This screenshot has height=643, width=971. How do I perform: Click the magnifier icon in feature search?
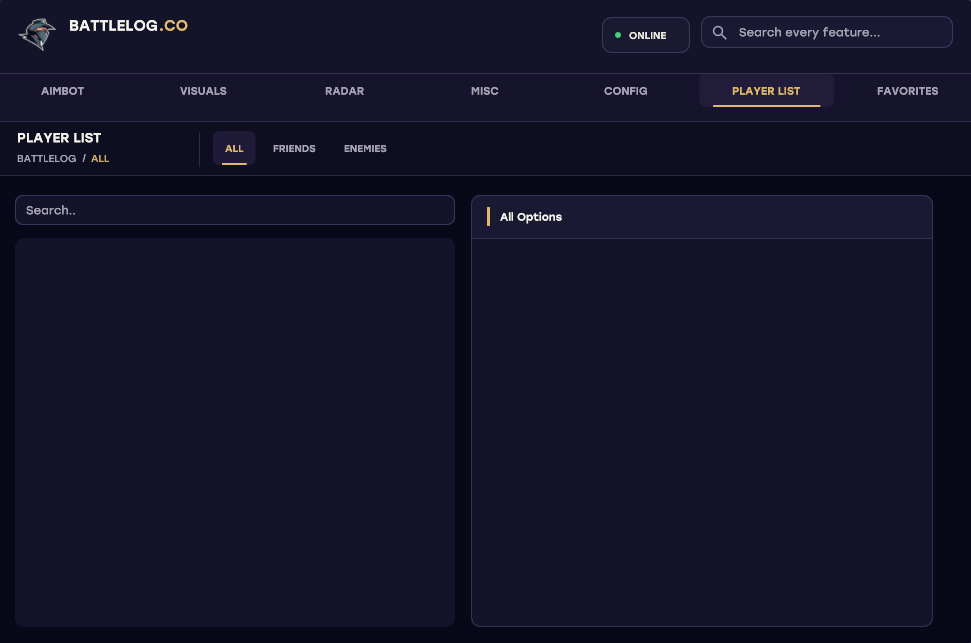(x=719, y=33)
